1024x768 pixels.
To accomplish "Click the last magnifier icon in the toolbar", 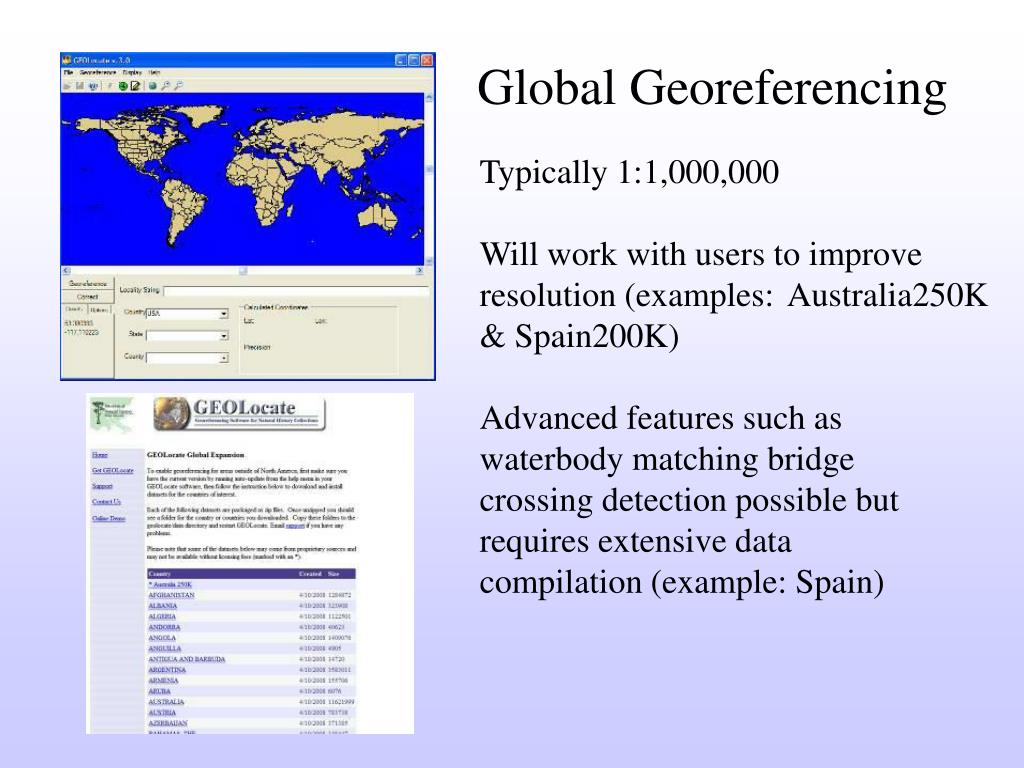I will [x=178, y=86].
